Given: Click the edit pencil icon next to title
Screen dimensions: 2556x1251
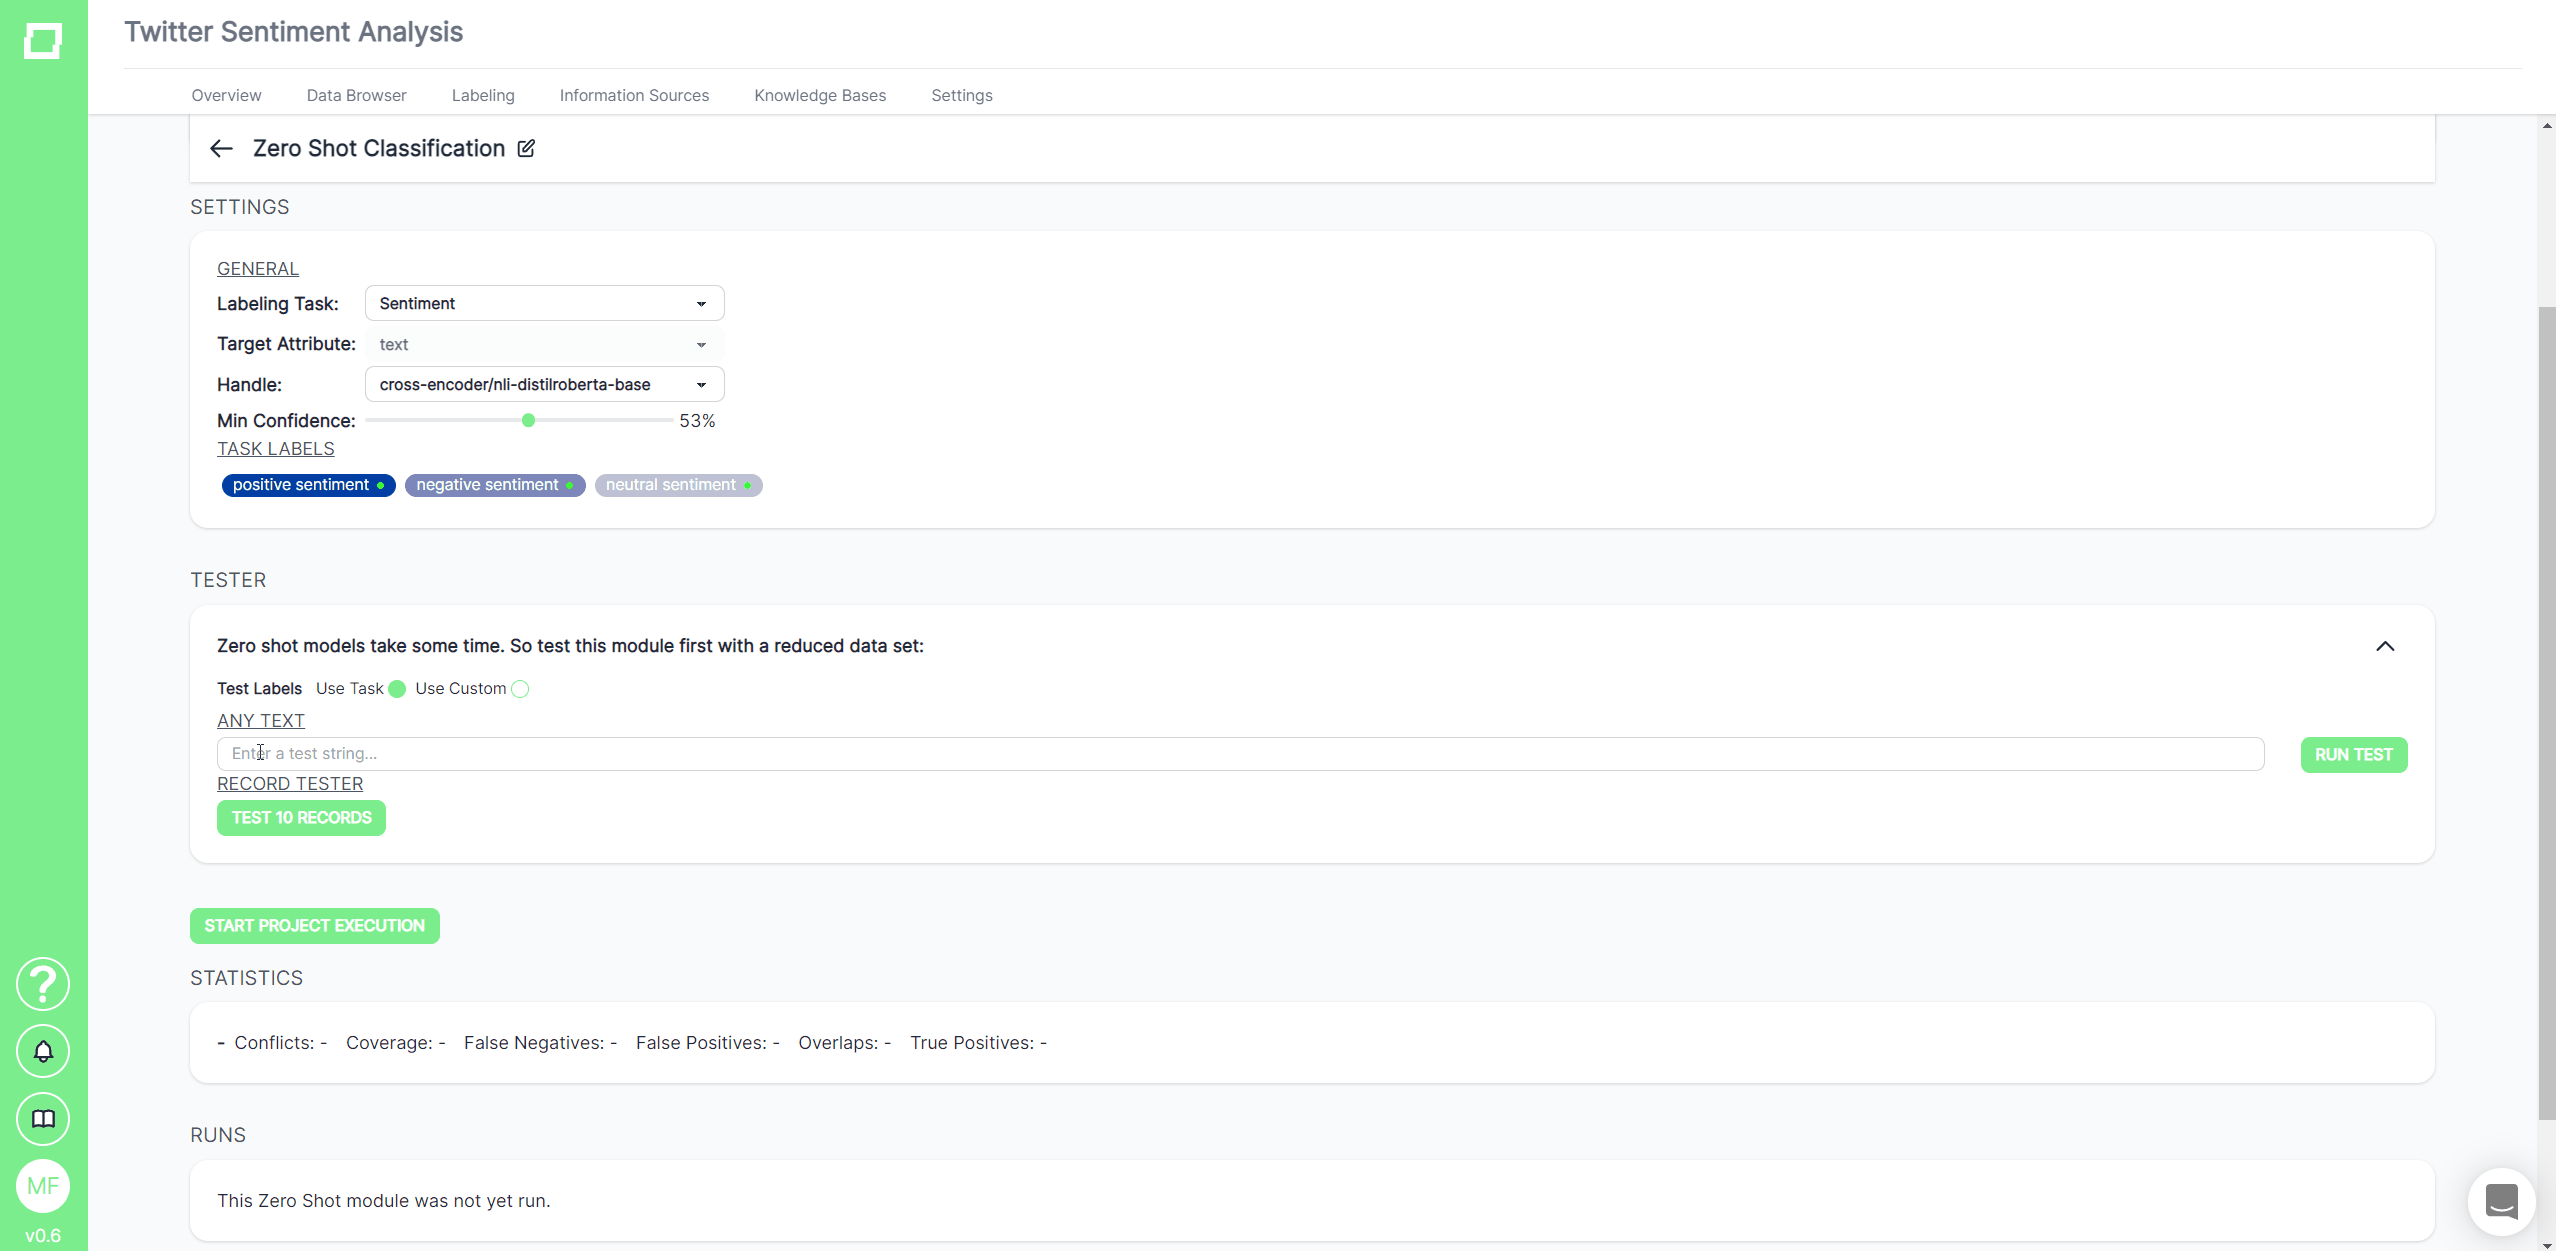Looking at the screenshot, I should point(526,148).
